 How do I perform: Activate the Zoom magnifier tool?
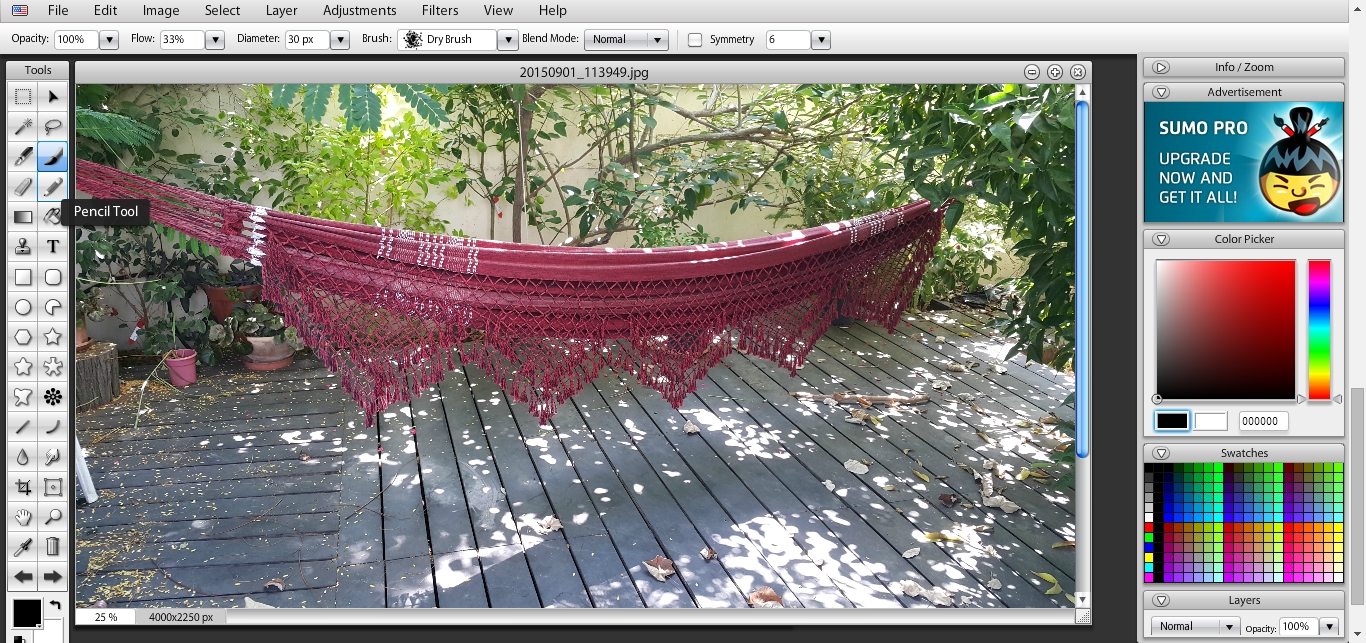tap(53, 517)
